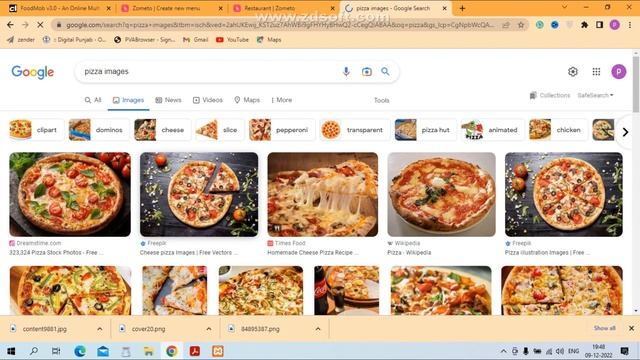Open the Google apps grid
The height and width of the screenshot is (360, 640).
click(596, 72)
